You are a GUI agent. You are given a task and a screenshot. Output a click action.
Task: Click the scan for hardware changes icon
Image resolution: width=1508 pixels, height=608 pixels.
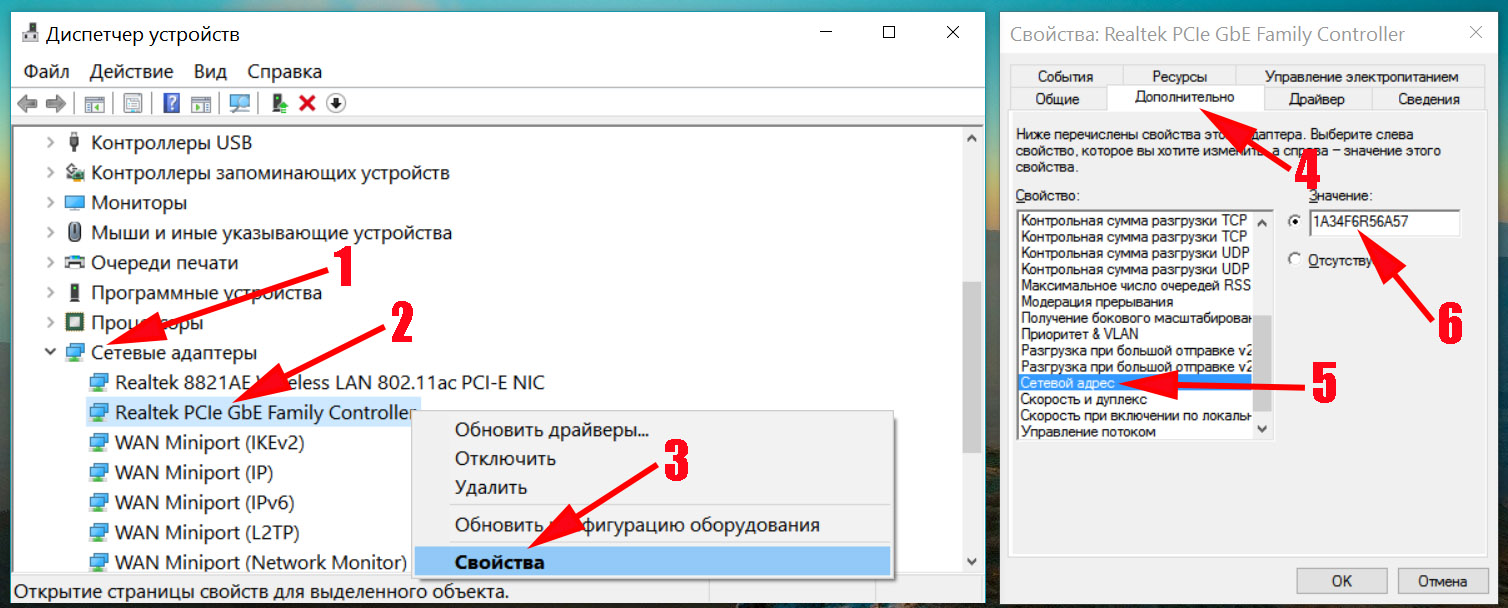(240, 103)
